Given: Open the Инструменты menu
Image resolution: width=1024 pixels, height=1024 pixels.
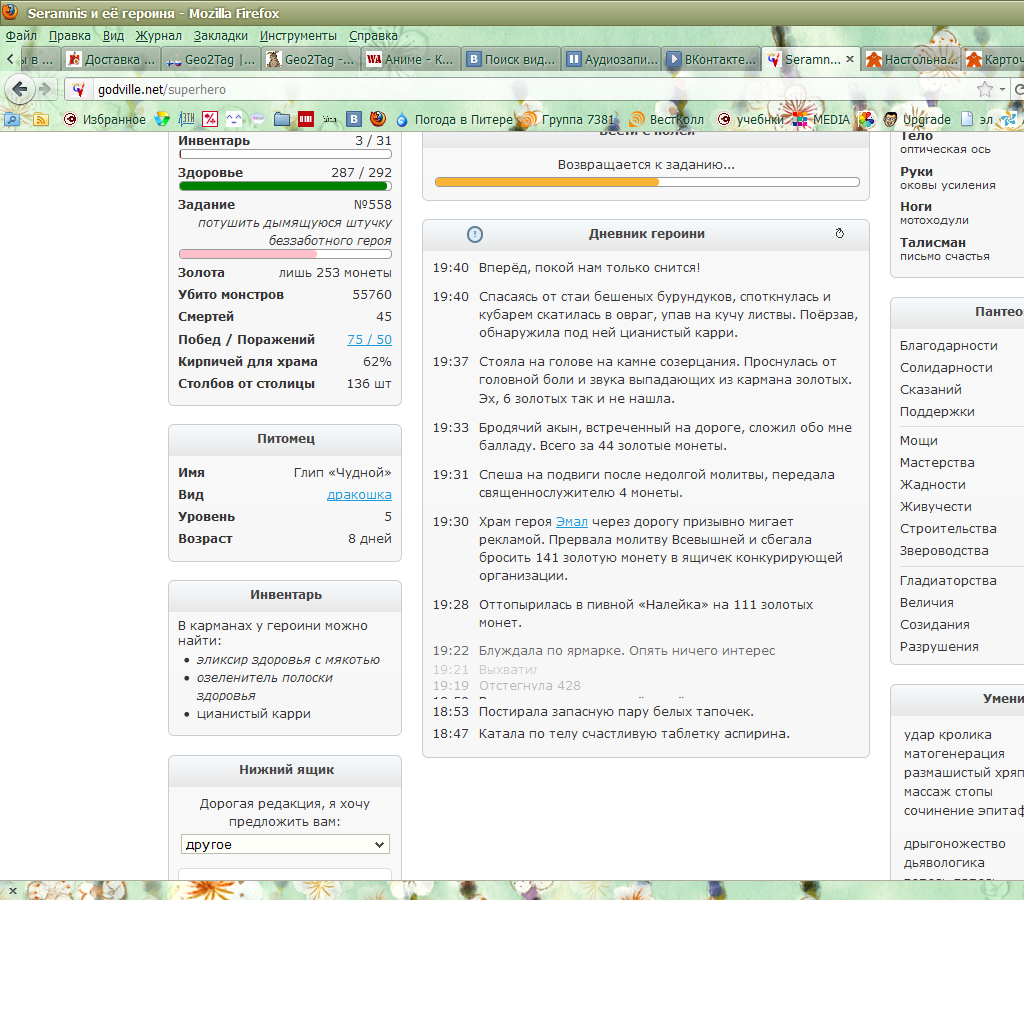Looking at the screenshot, I should 298,36.
